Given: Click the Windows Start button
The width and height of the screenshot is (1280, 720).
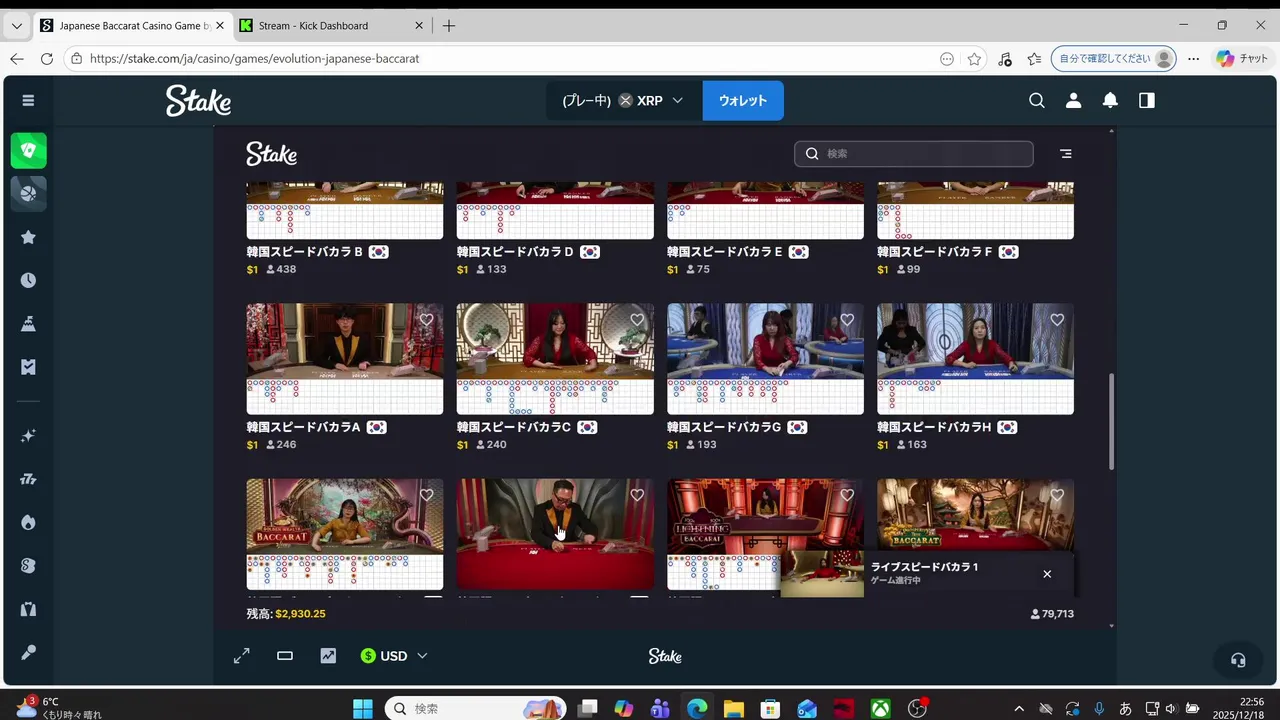Looking at the screenshot, I should (363, 709).
